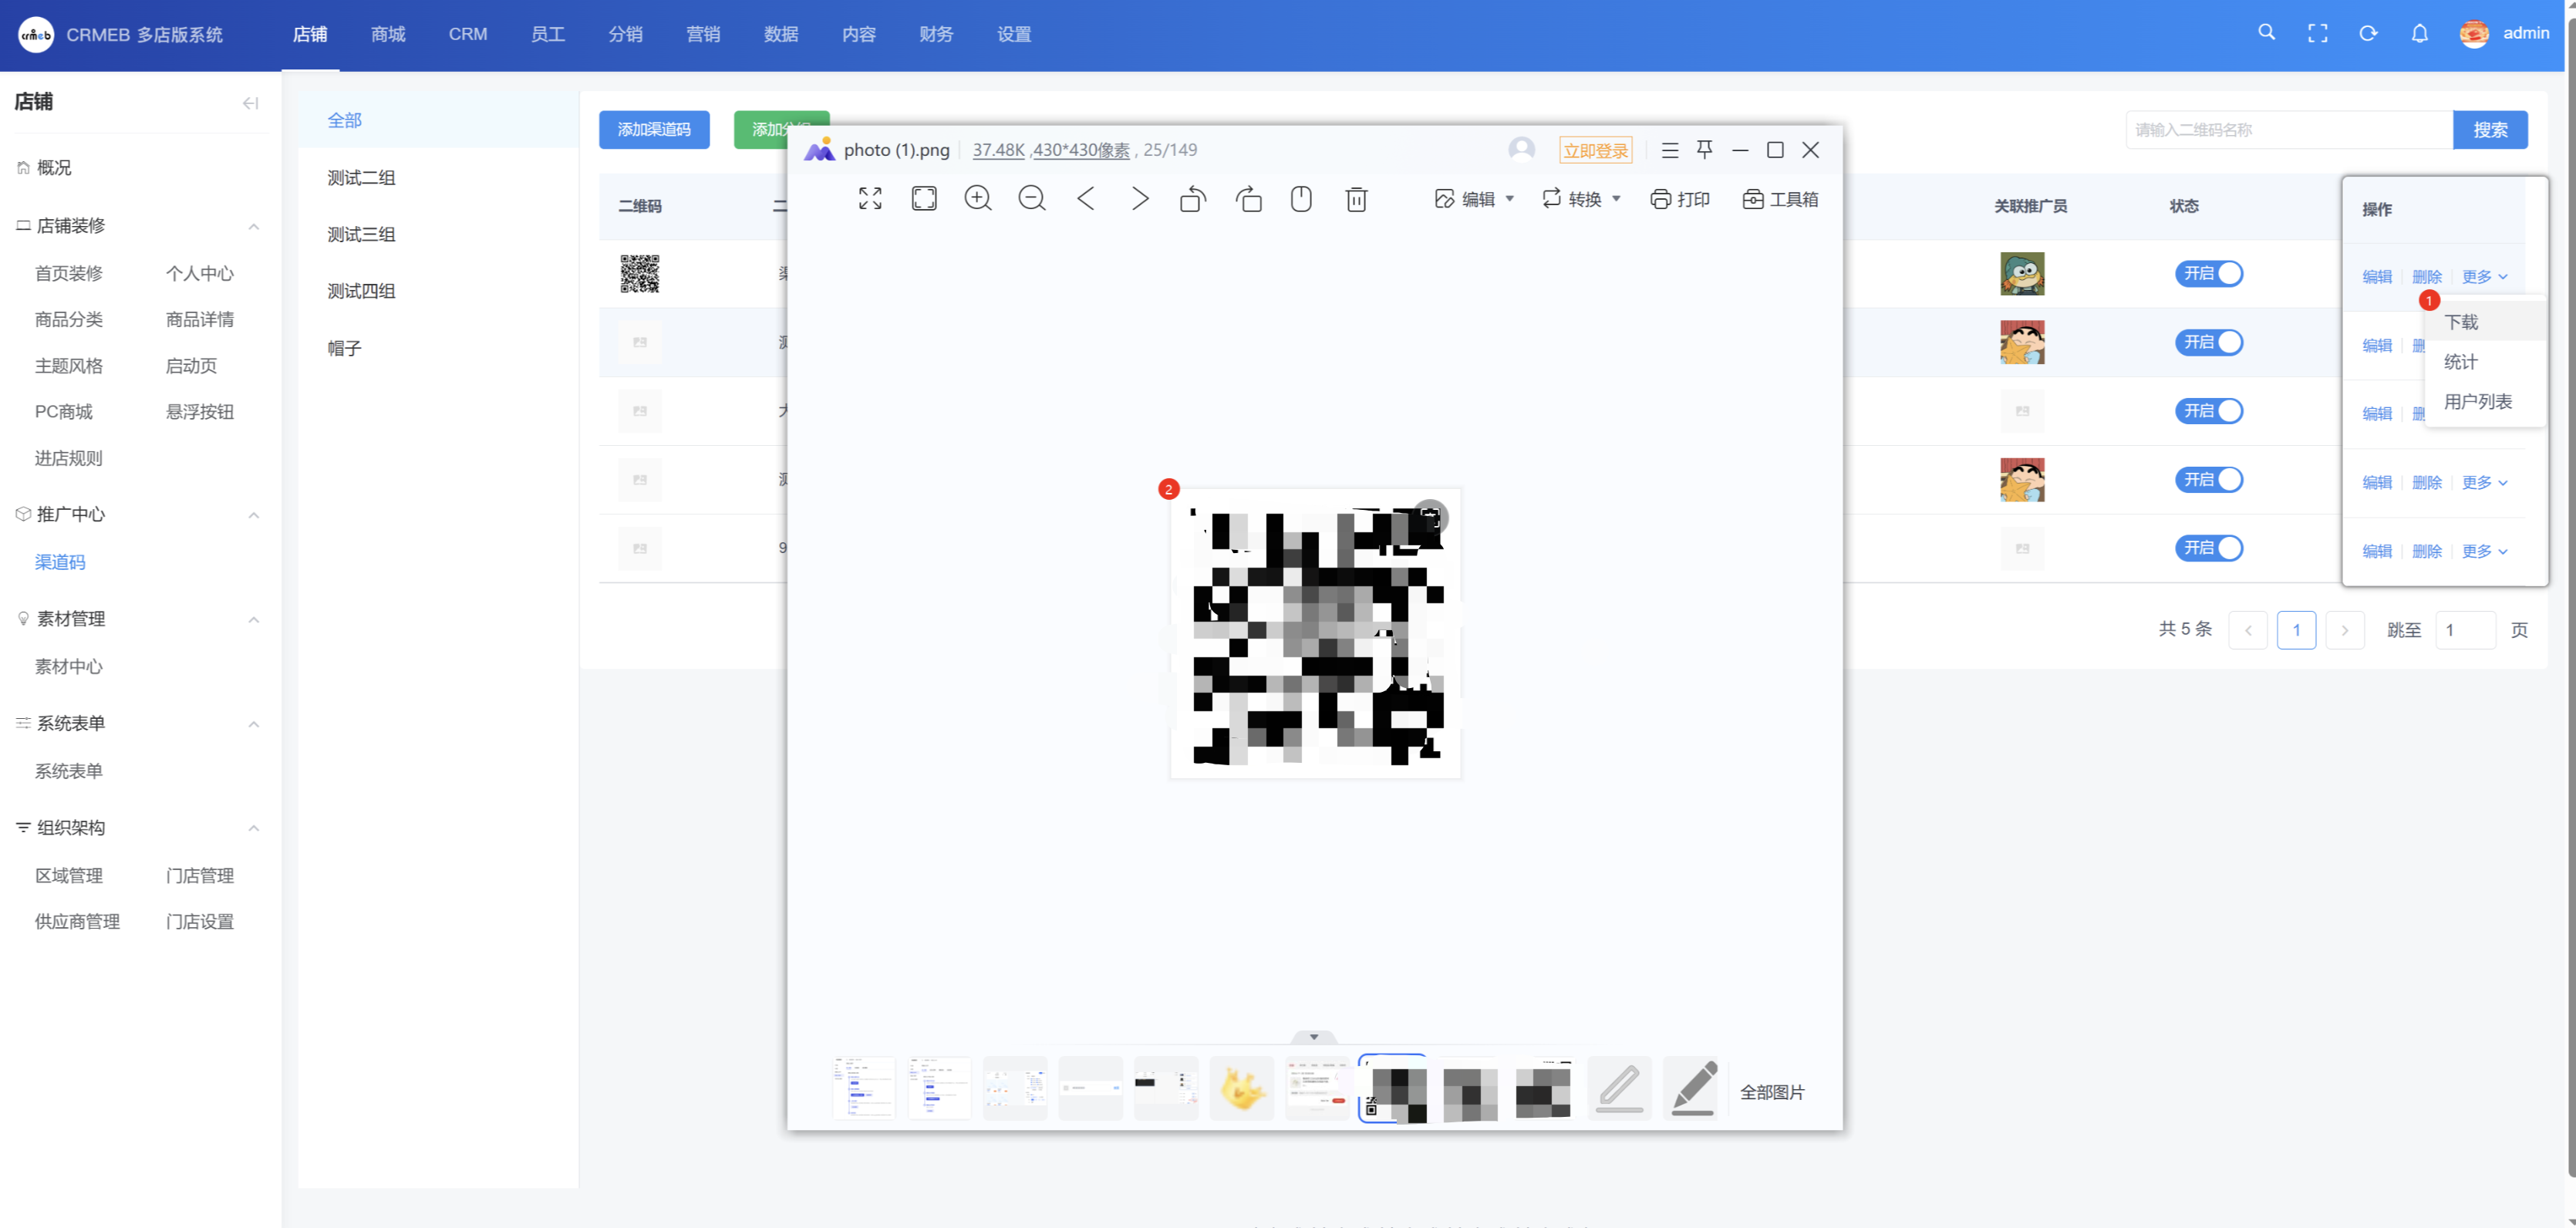2576x1228 pixels.
Task: Go to next image arrow
Action: coord(1139,199)
